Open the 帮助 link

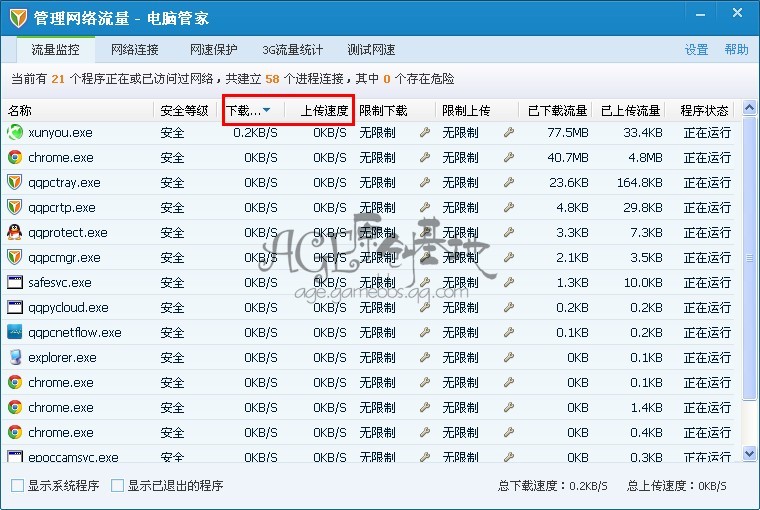pos(736,49)
